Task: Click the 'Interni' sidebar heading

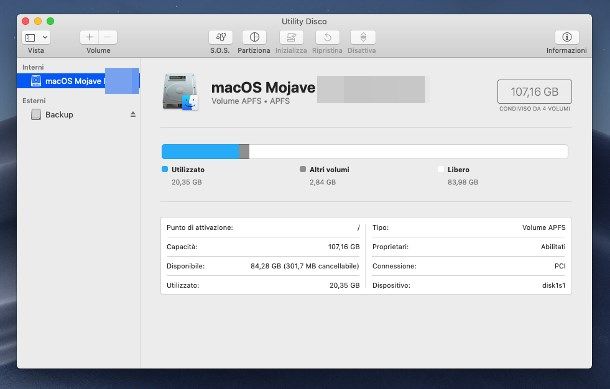Action: (33, 67)
